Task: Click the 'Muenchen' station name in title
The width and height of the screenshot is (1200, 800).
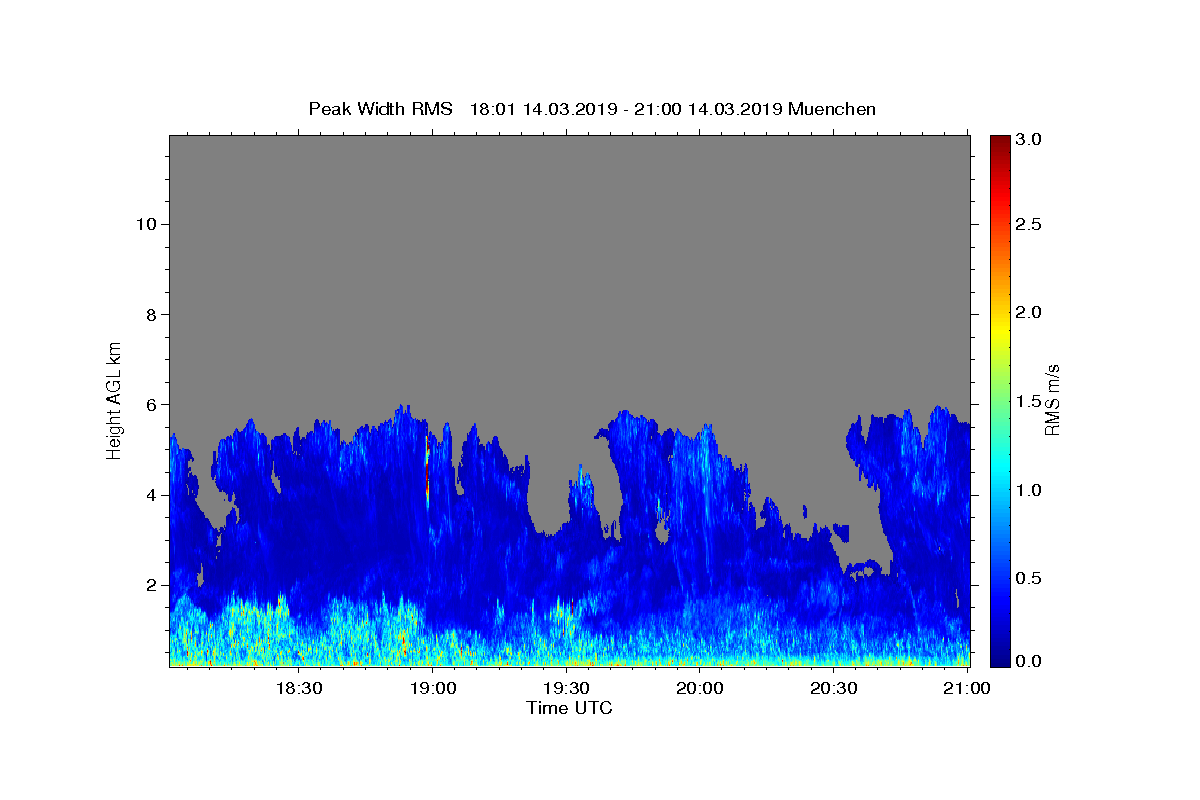Action: point(832,109)
